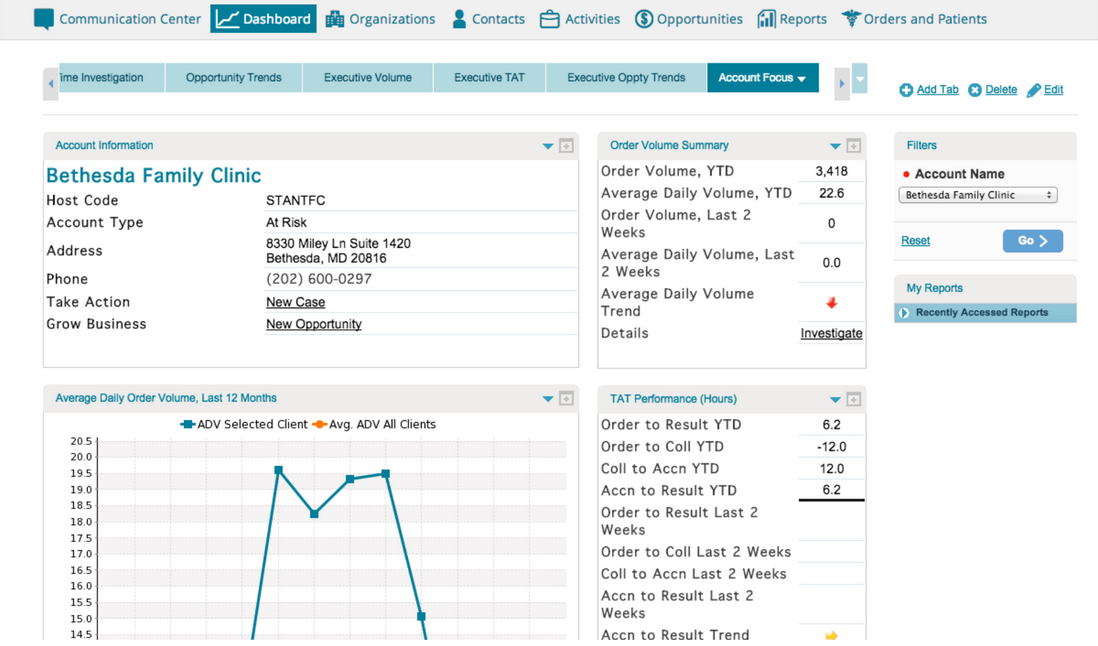Expand Recently Accessed Reports section
Image resolution: width=1098 pixels, height=646 pixels.
(985, 313)
